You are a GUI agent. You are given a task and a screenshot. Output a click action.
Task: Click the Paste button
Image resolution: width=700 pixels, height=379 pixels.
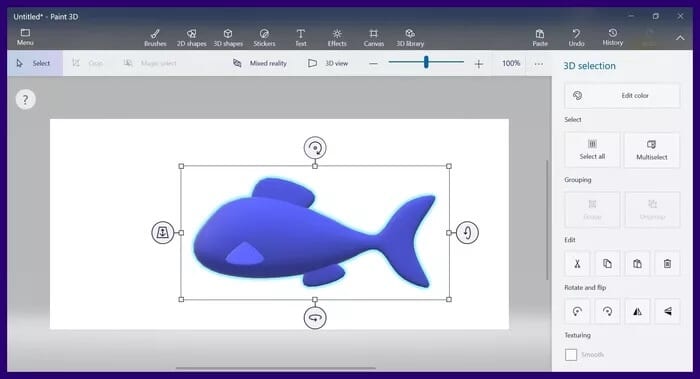click(x=540, y=37)
